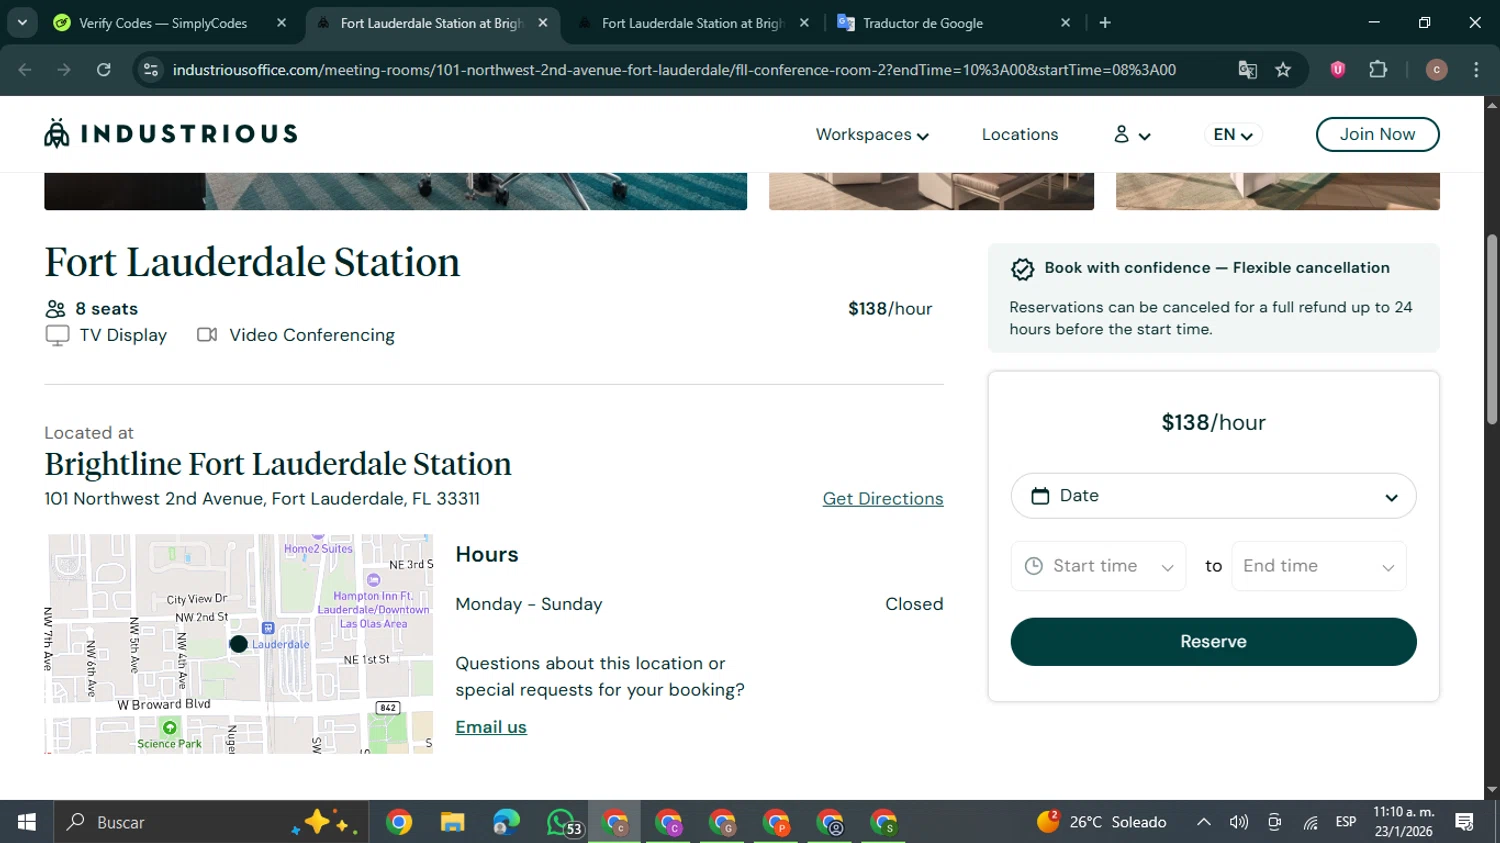Show hidden system tray icons
The width and height of the screenshot is (1500, 843).
coord(1204,822)
